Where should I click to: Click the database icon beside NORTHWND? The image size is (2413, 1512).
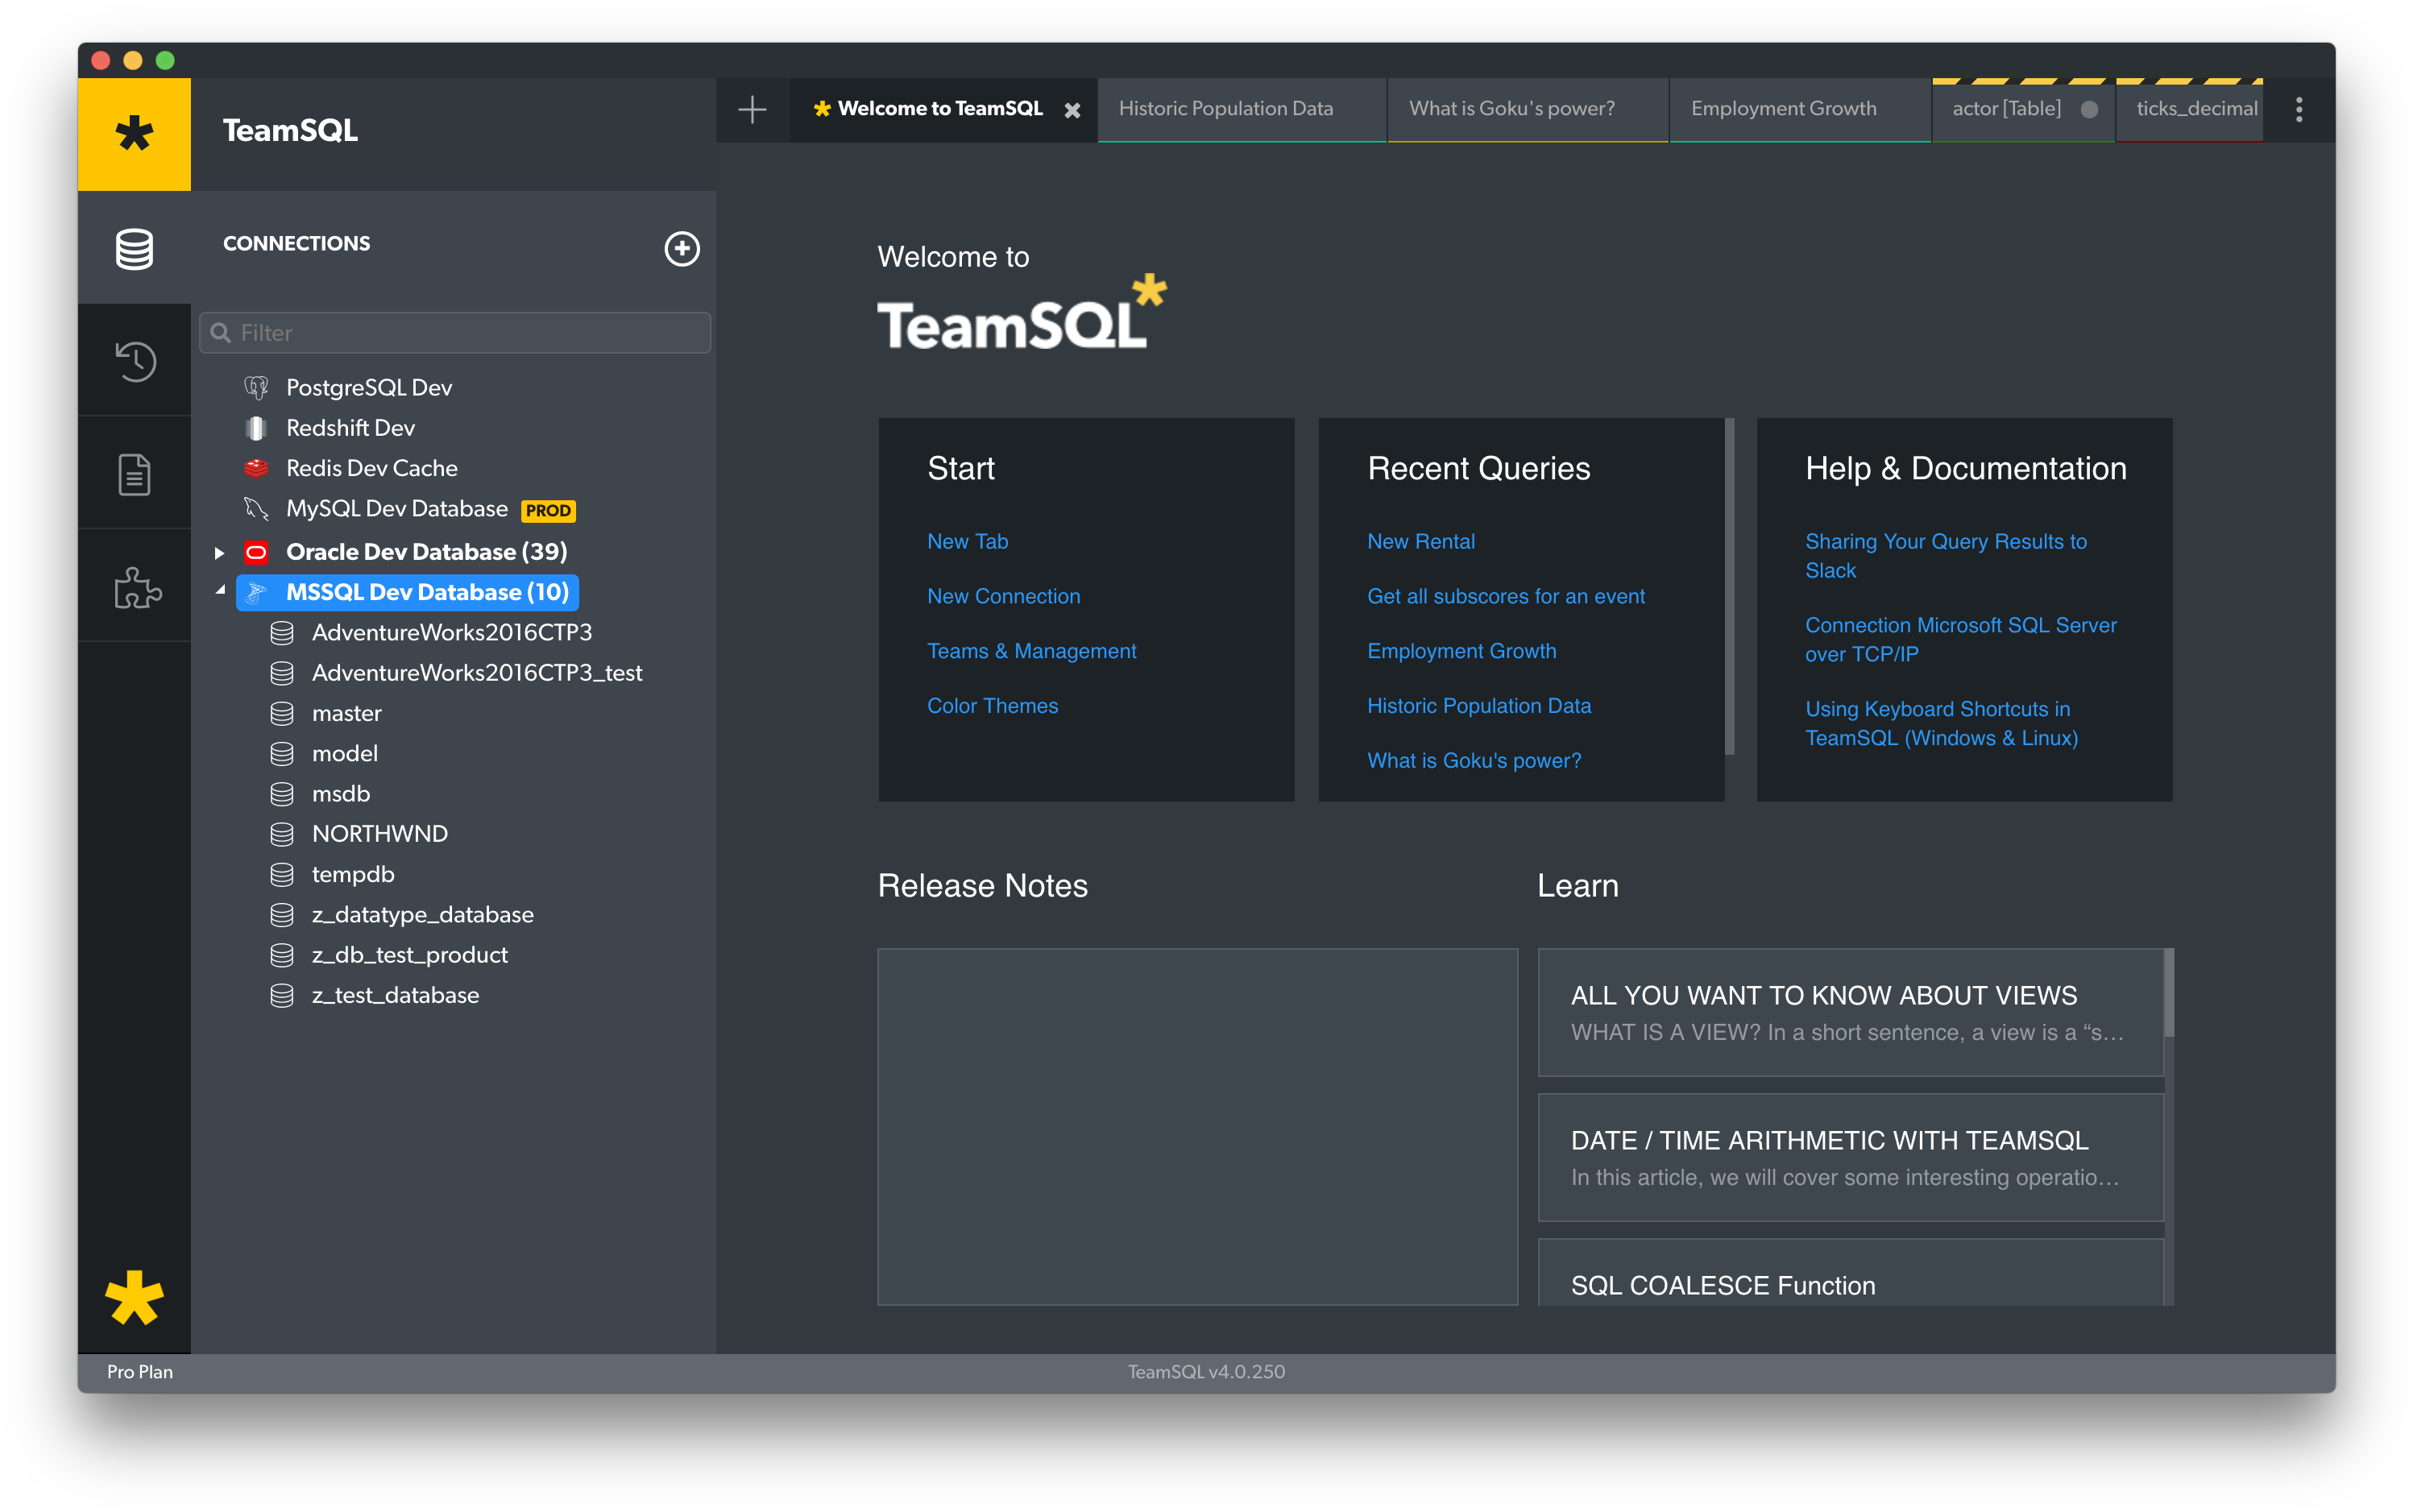[282, 834]
